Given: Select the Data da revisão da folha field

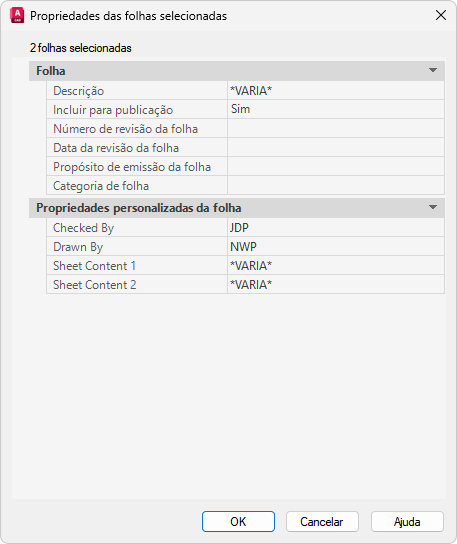Looking at the screenshot, I should coord(336,147).
